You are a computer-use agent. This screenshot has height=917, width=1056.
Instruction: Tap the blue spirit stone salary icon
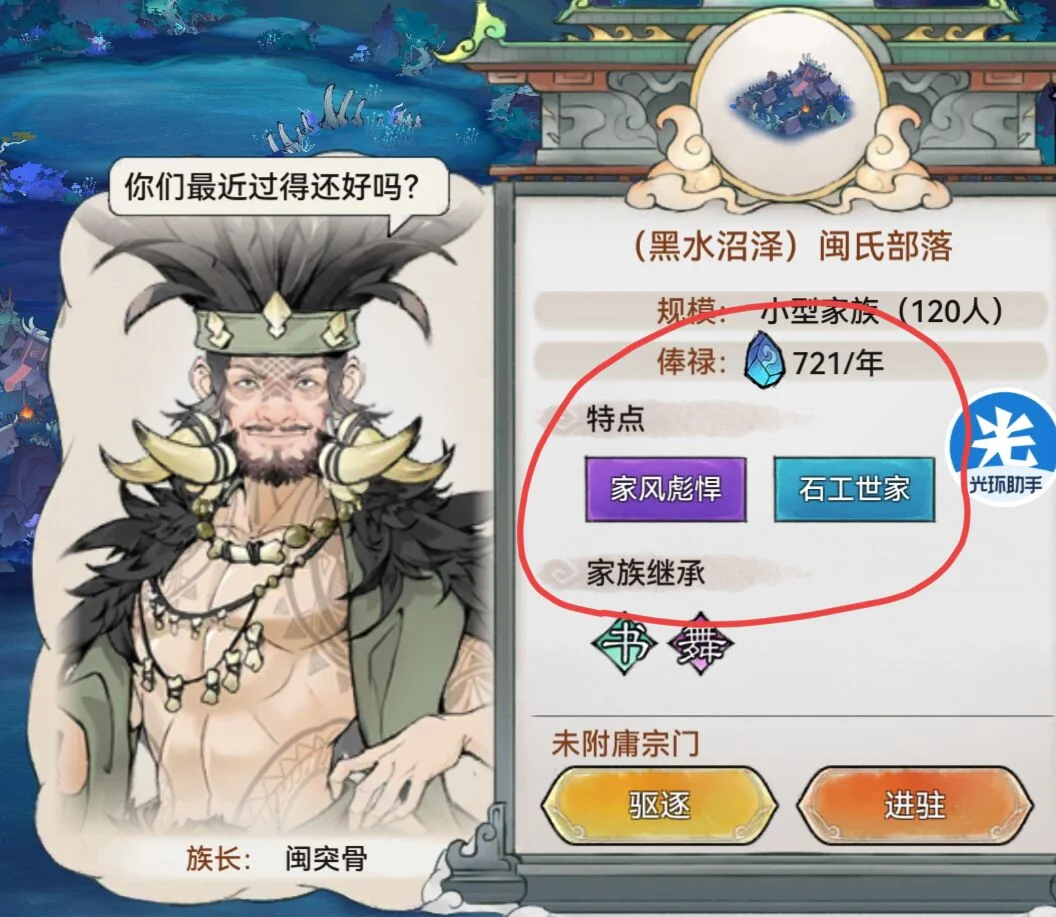click(x=766, y=360)
